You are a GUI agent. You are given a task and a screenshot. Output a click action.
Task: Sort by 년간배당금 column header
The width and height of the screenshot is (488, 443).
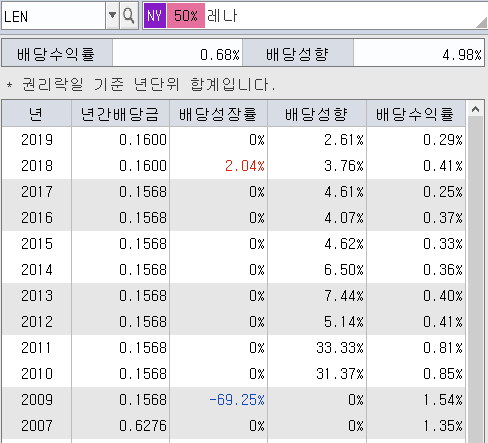(x=120, y=114)
